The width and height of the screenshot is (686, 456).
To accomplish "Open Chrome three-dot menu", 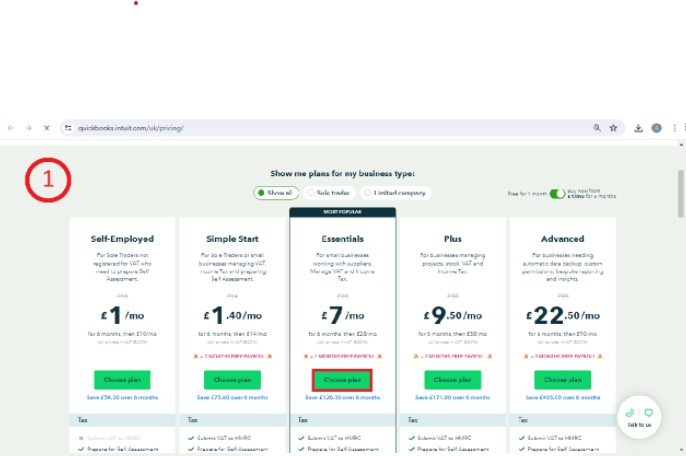I will pyautogui.click(x=674, y=128).
